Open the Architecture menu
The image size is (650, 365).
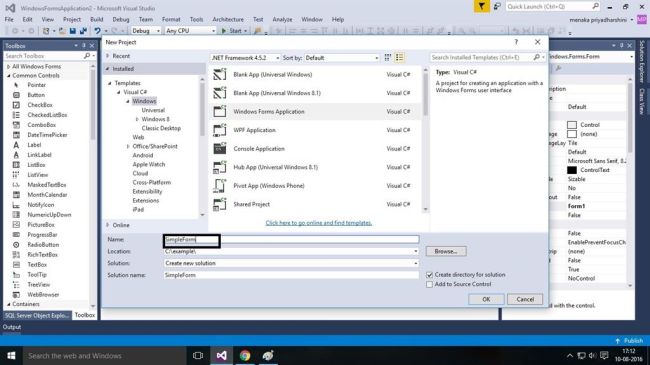(228, 19)
